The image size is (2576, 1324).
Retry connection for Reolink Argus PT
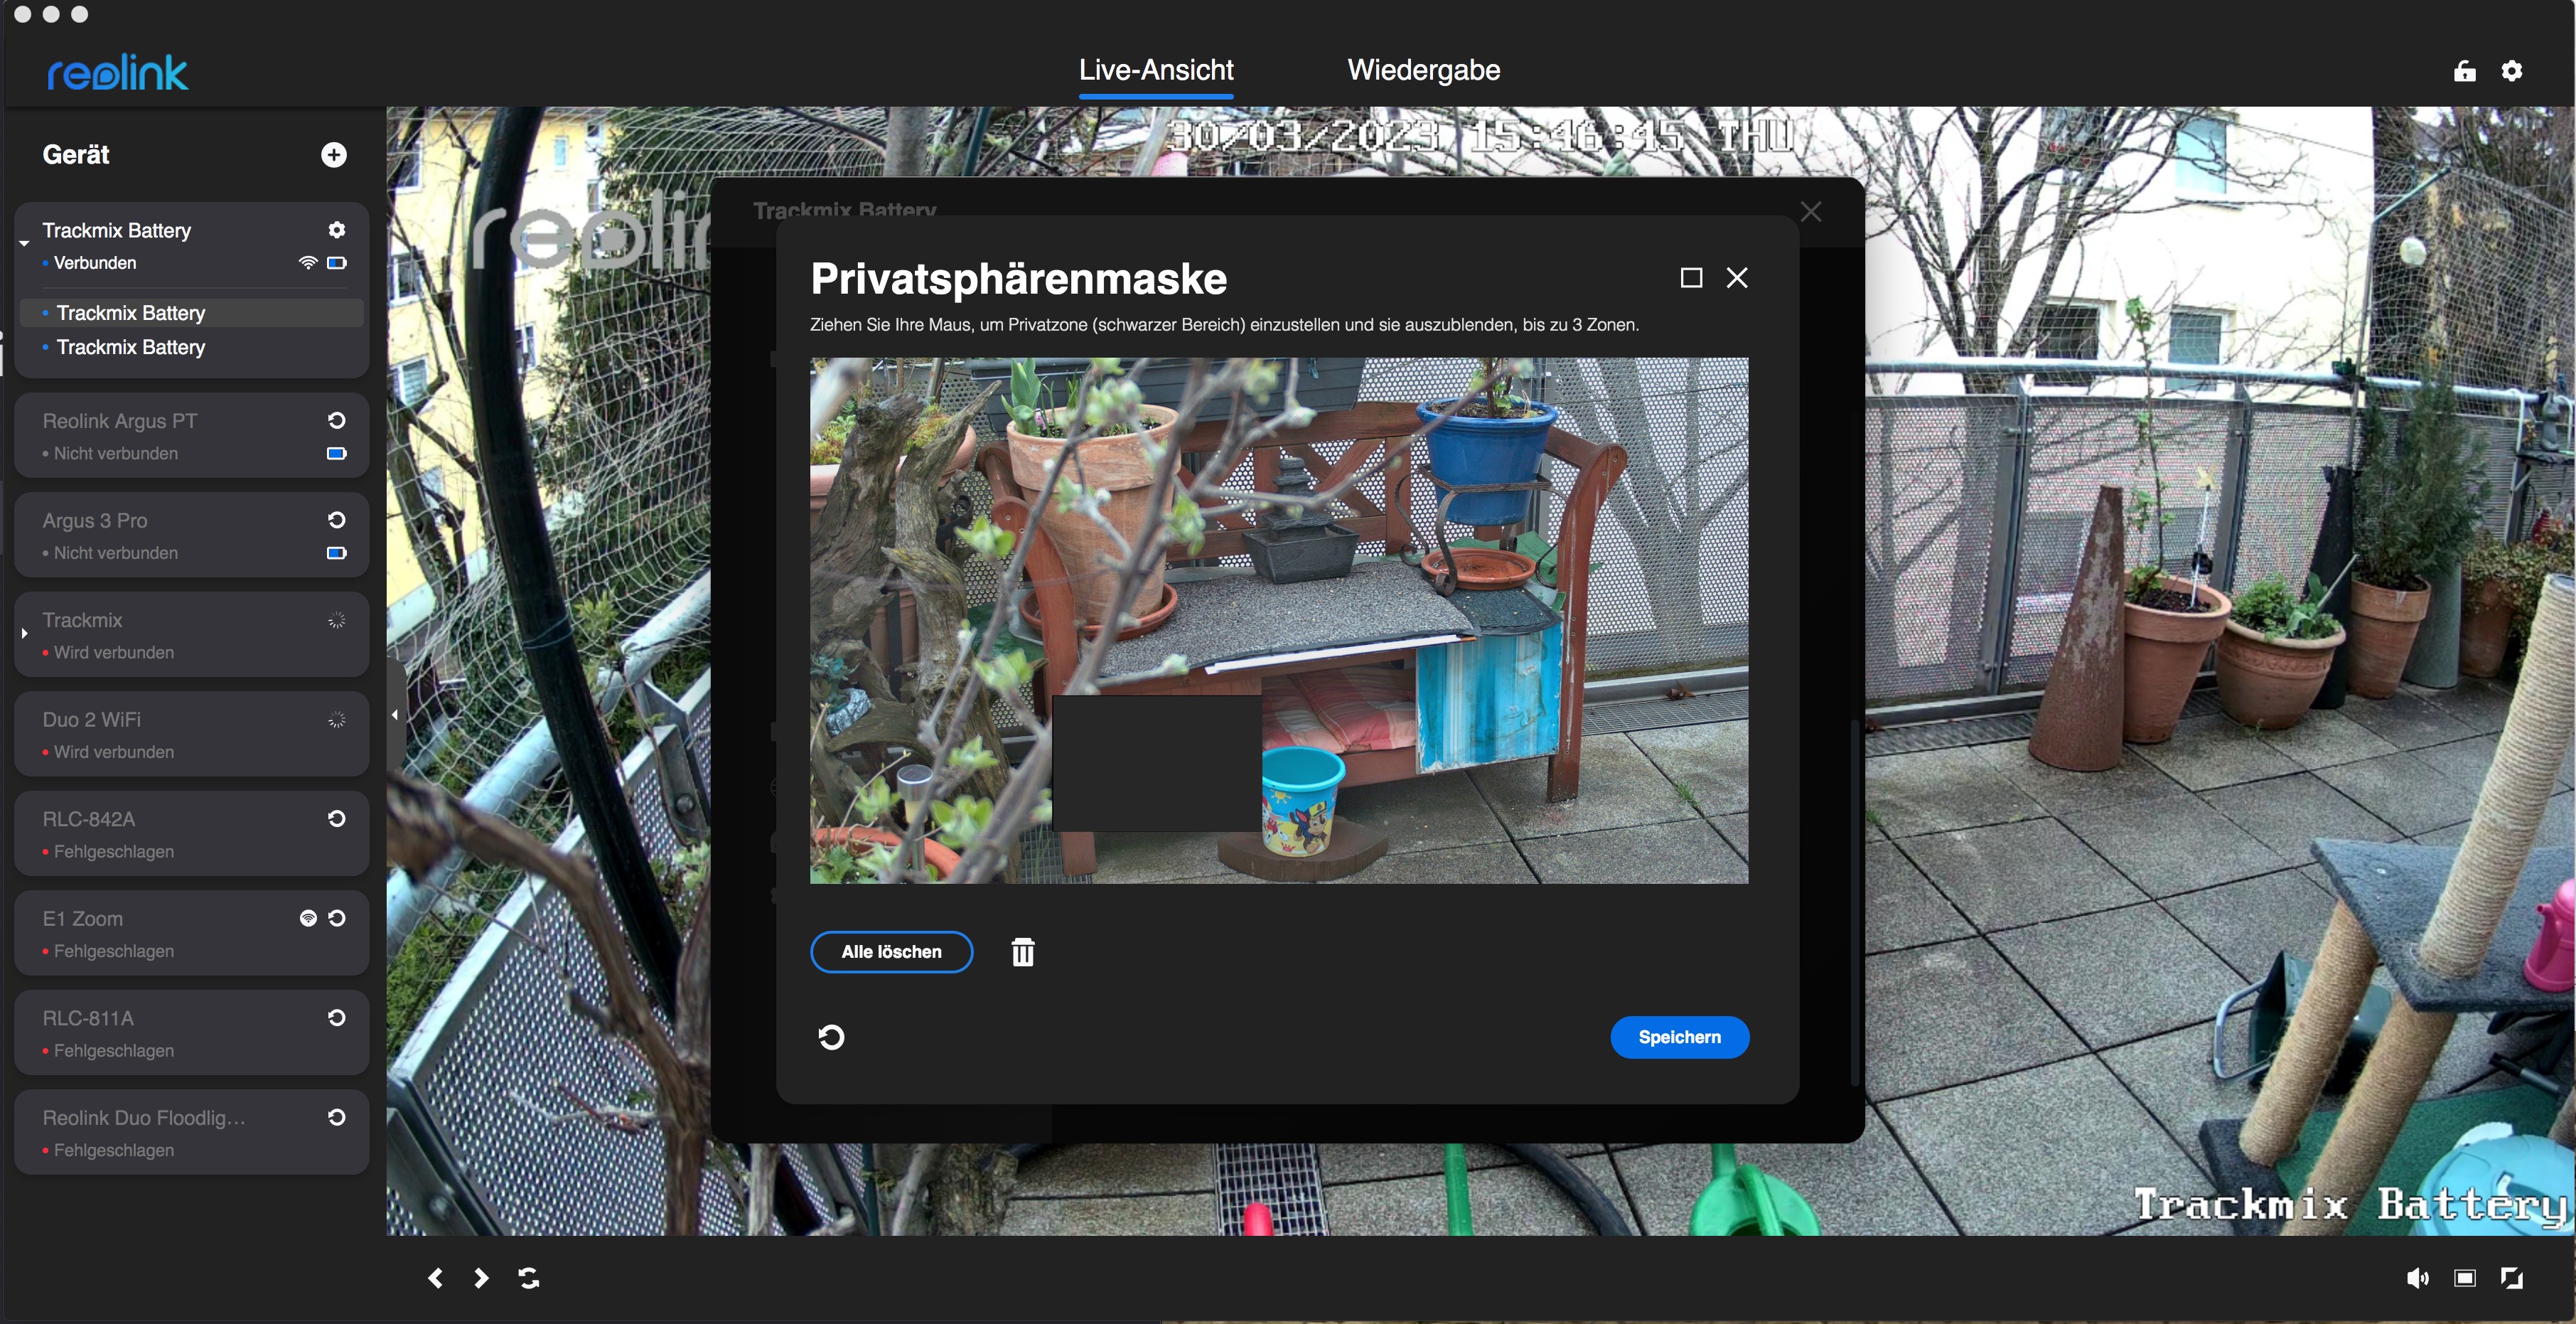337,421
